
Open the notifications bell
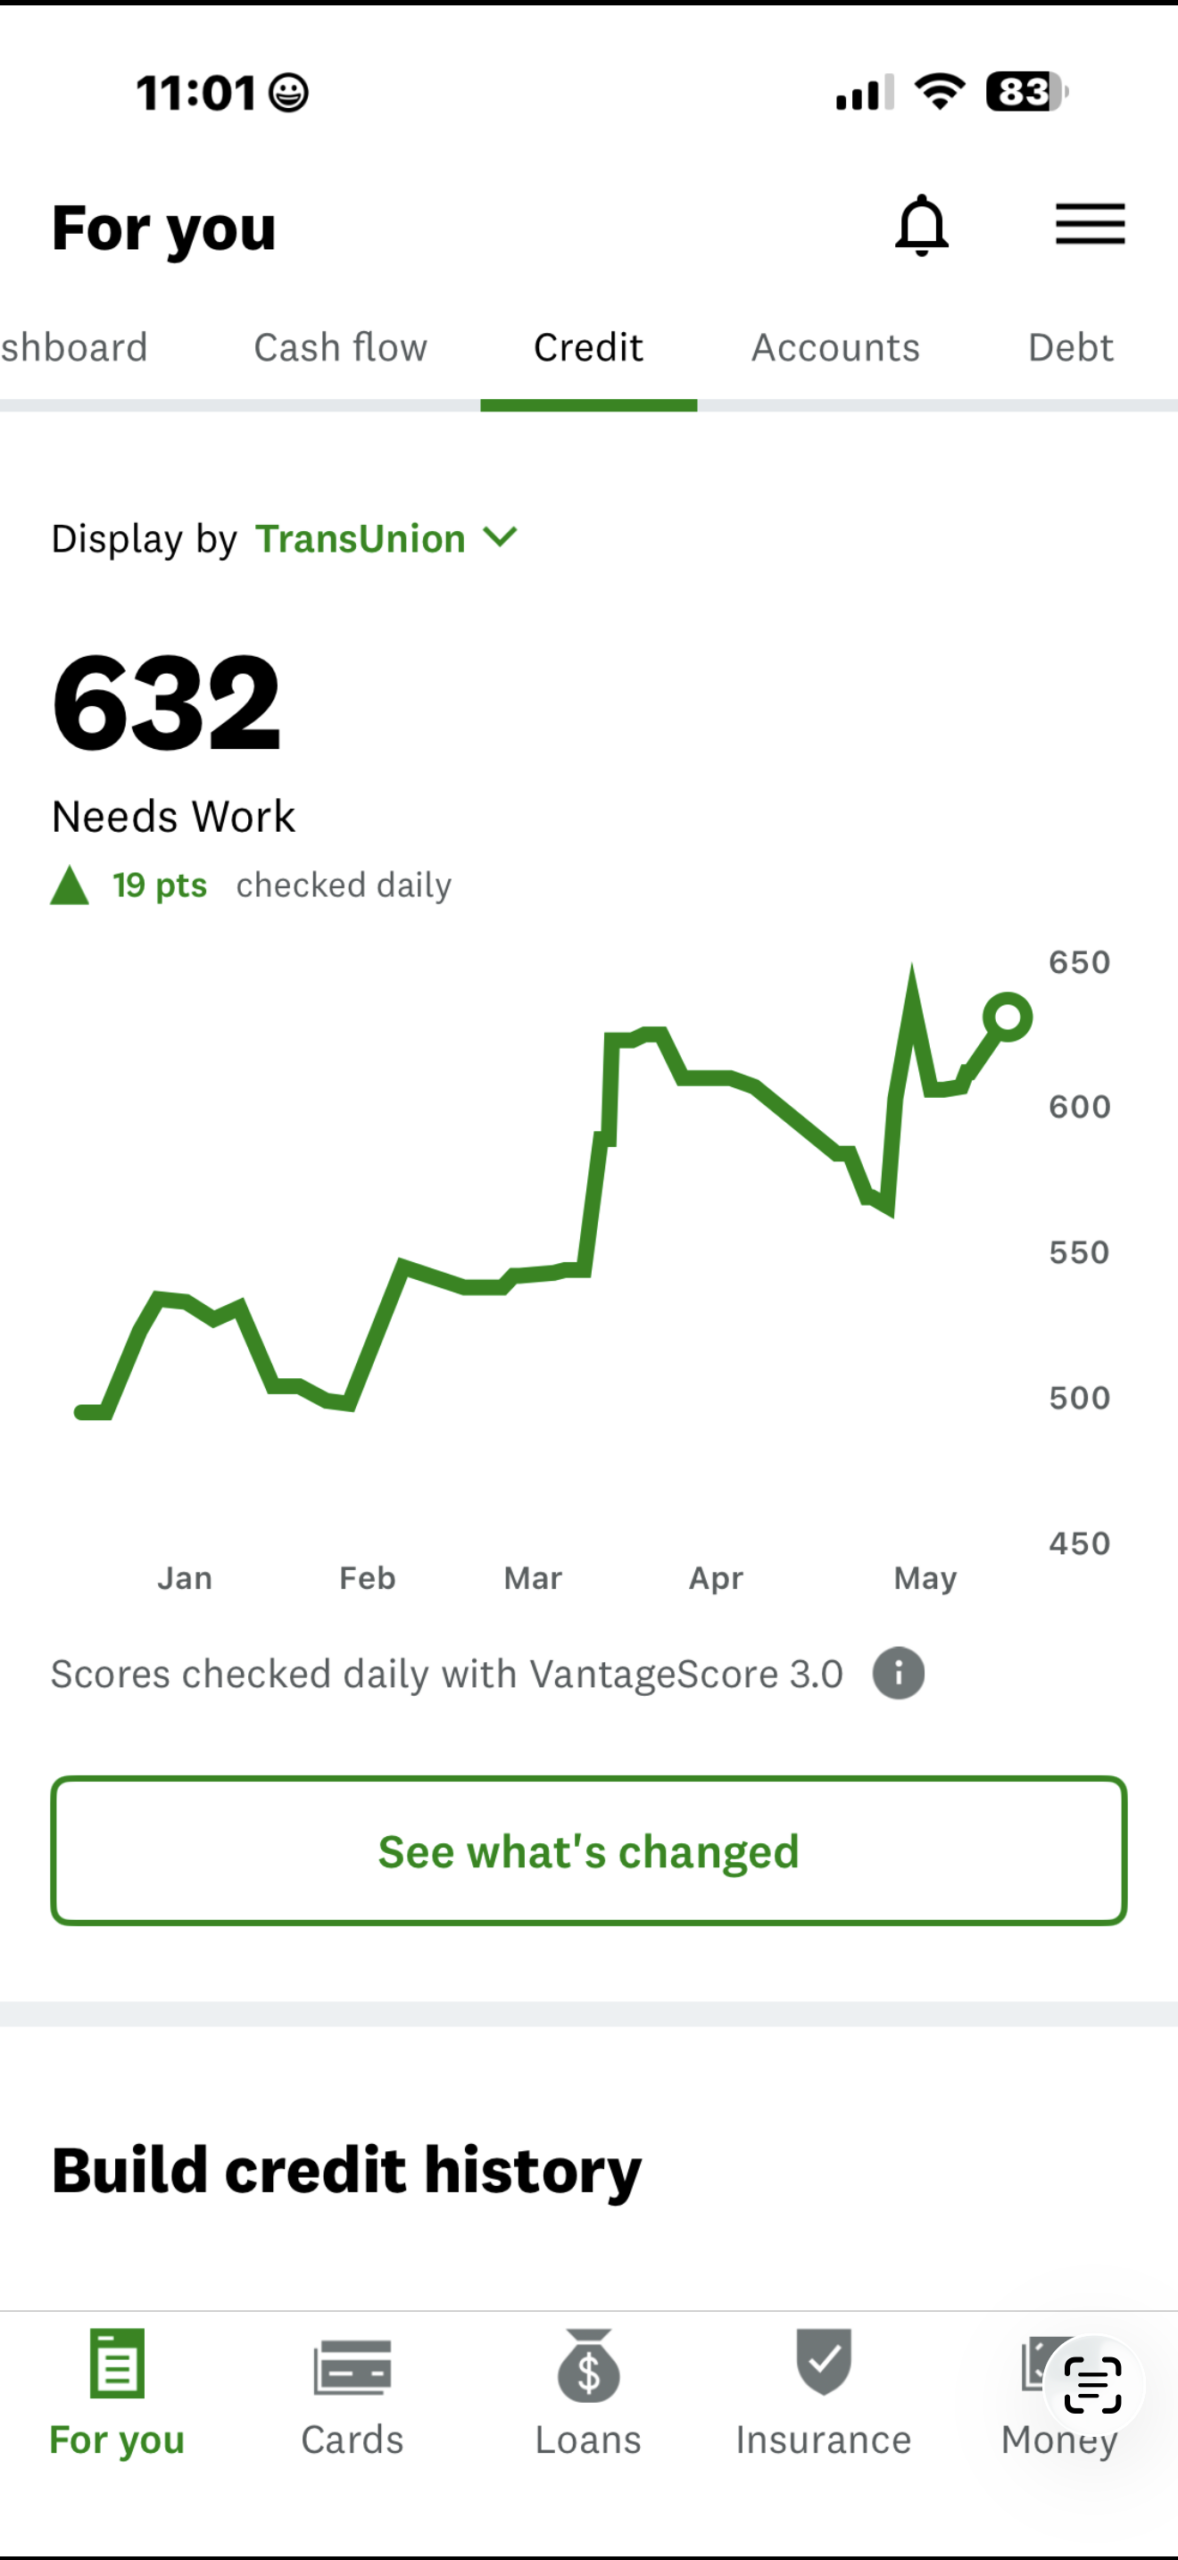coord(921,225)
